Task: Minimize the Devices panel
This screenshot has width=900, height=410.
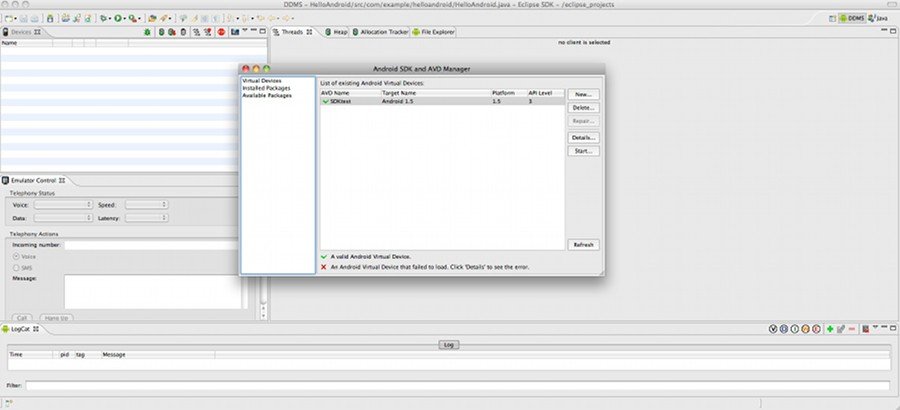Action: point(254,30)
